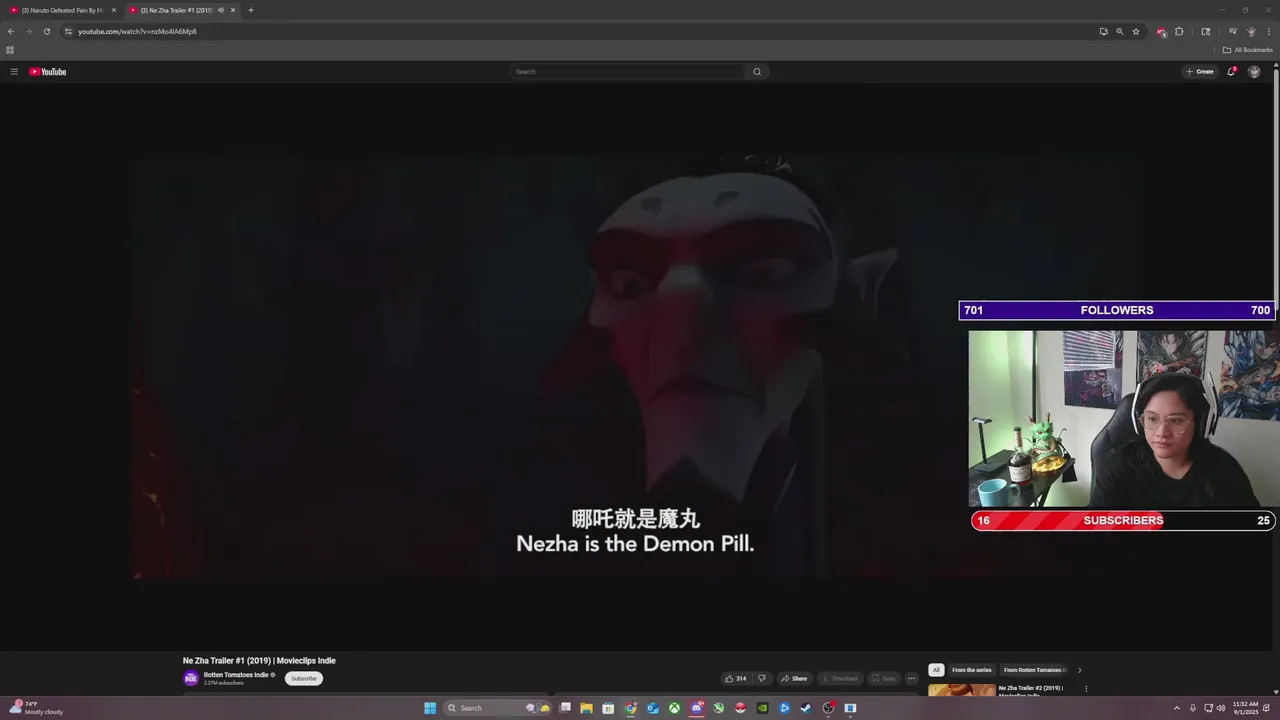Viewport: 1280px width, 720px height.
Task: Select the From Rotten Tomatoes chip
Action: coord(1034,670)
